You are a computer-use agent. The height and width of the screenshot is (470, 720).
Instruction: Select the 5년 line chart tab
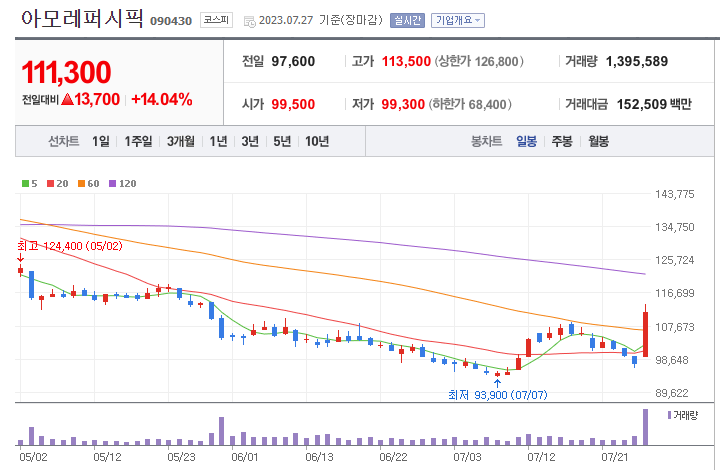pos(282,141)
